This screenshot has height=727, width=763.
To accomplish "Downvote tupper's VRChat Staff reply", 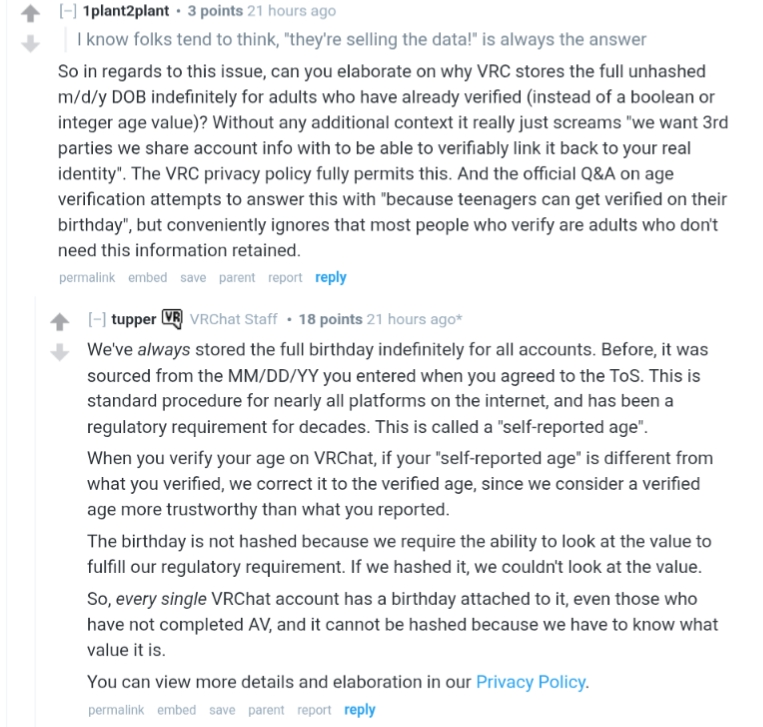I will pyautogui.click(x=60, y=350).
